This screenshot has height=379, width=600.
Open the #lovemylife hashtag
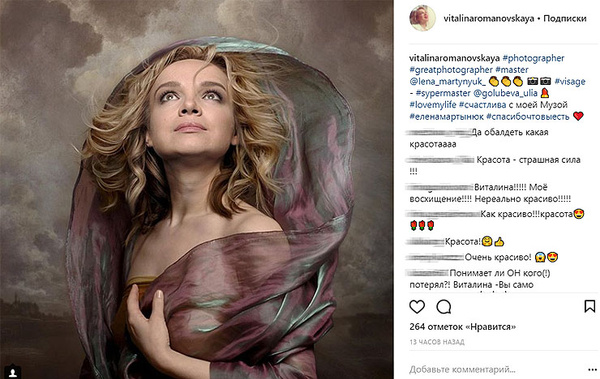pos(432,105)
